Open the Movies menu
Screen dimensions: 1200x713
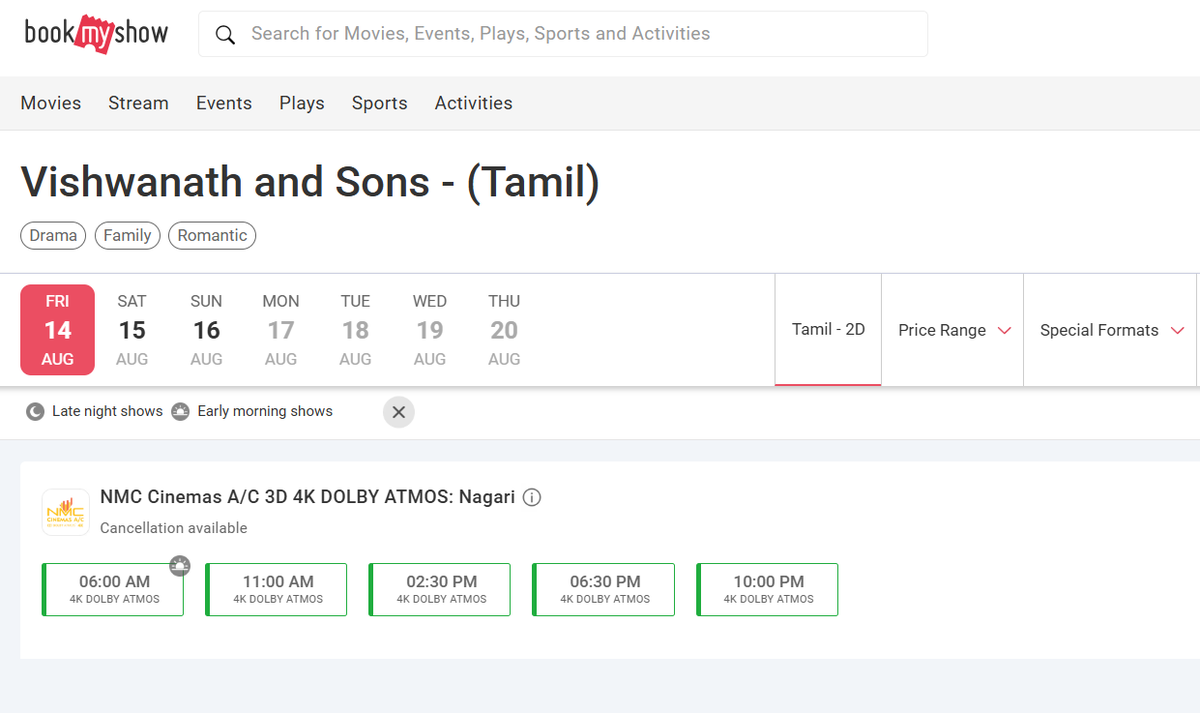[51, 103]
